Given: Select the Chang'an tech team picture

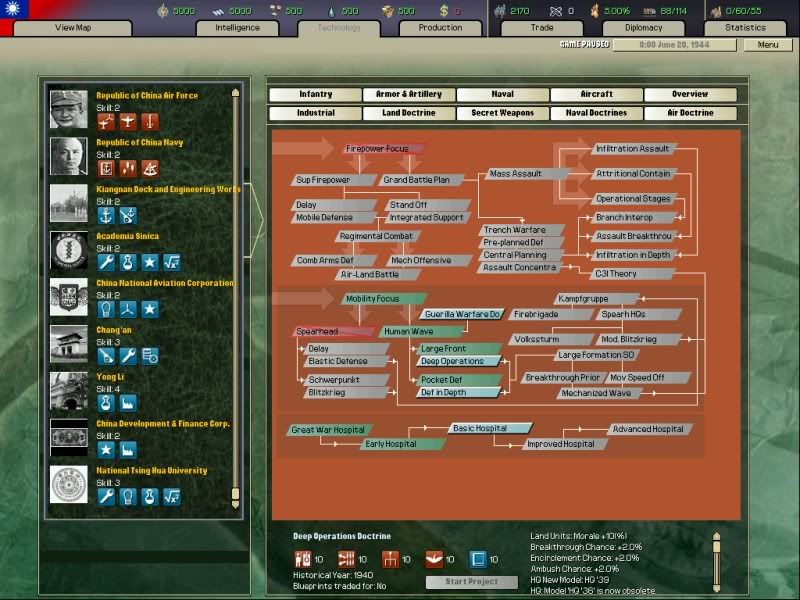Looking at the screenshot, I should (x=69, y=344).
